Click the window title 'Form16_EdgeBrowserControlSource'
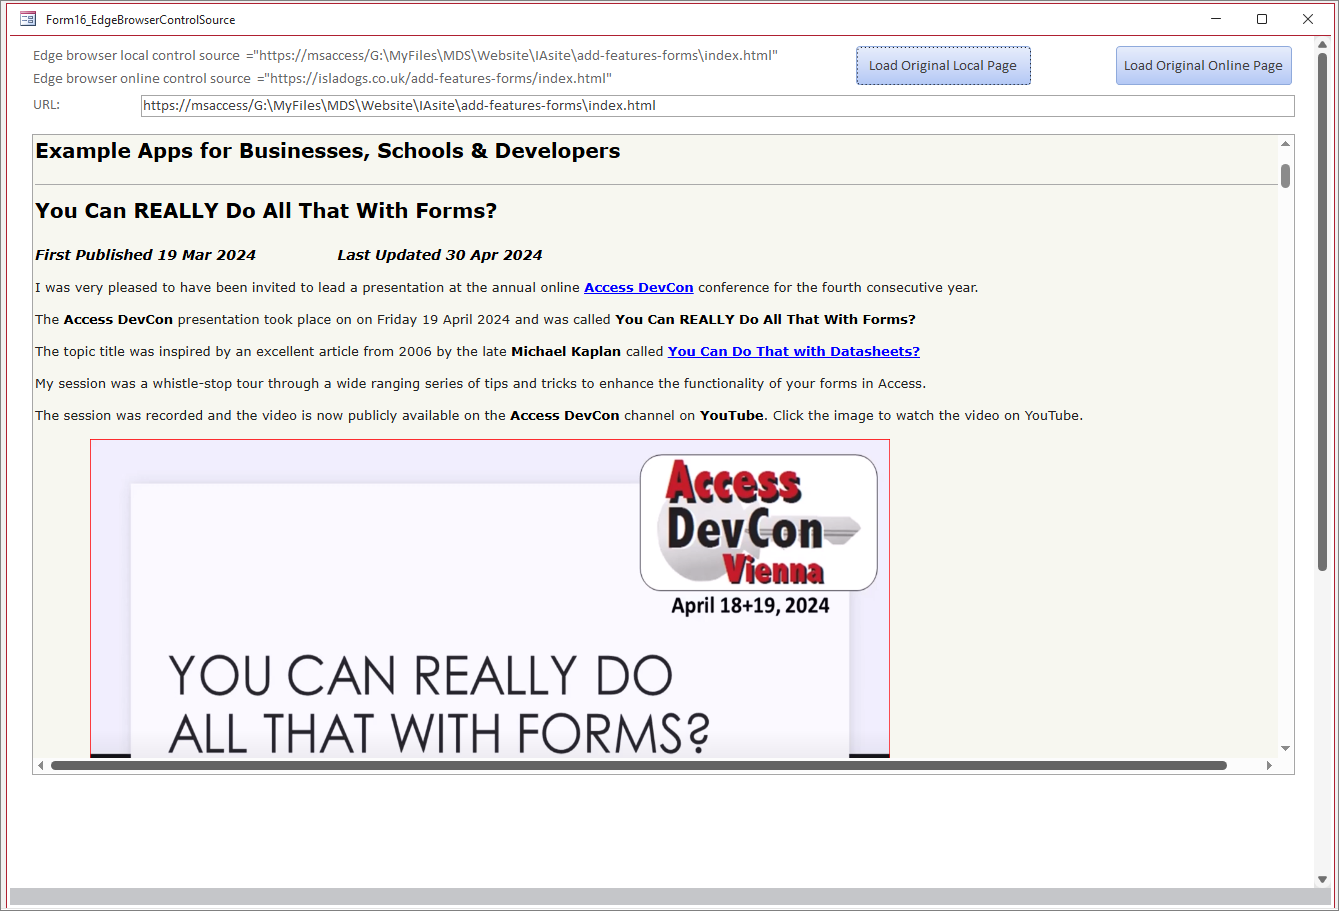 [x=141, y=19]
